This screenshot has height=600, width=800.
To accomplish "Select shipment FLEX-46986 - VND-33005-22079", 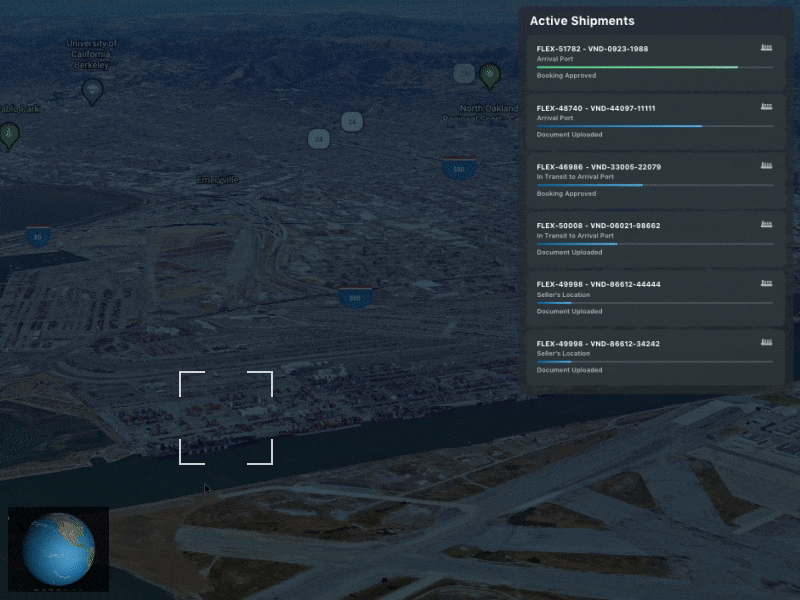I will 655,181.
